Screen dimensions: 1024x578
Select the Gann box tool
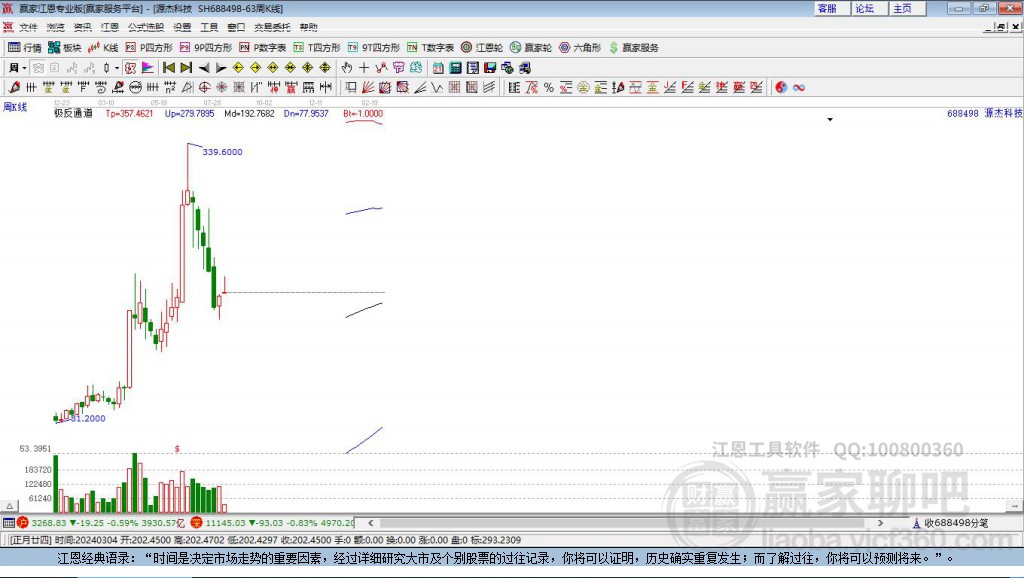click(385, 88)
